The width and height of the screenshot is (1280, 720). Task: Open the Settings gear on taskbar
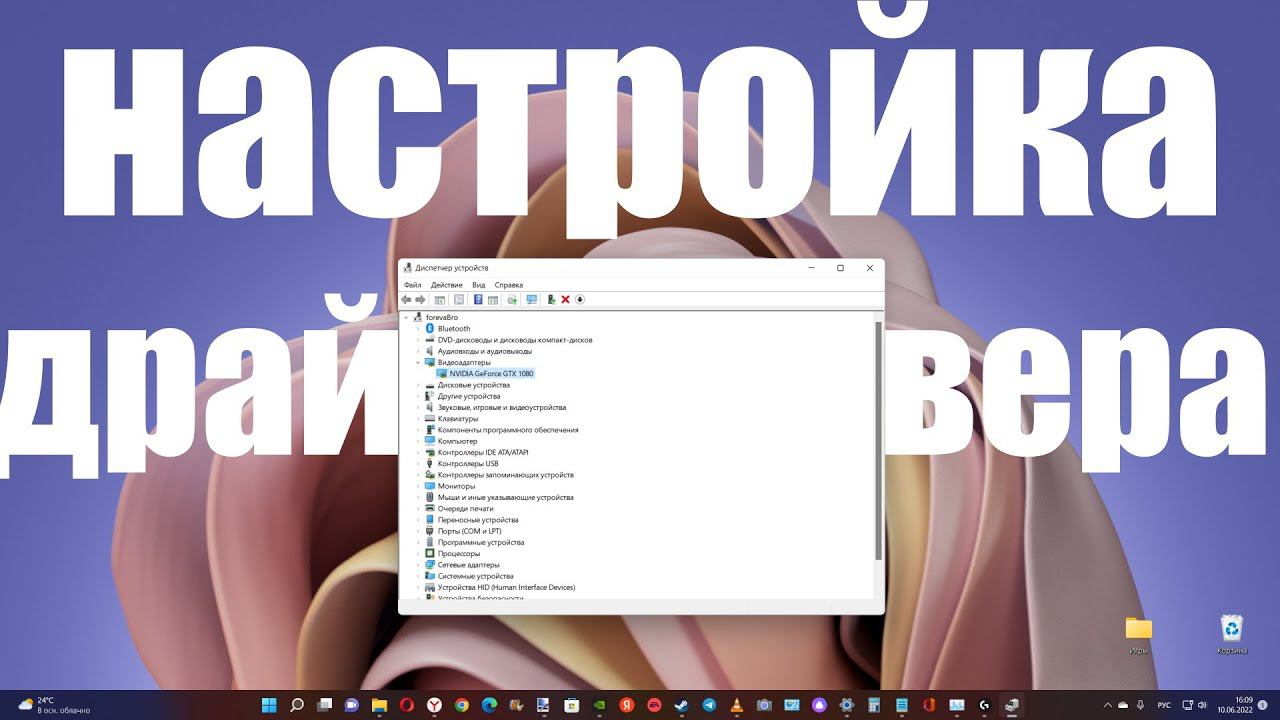click(847, 705)
